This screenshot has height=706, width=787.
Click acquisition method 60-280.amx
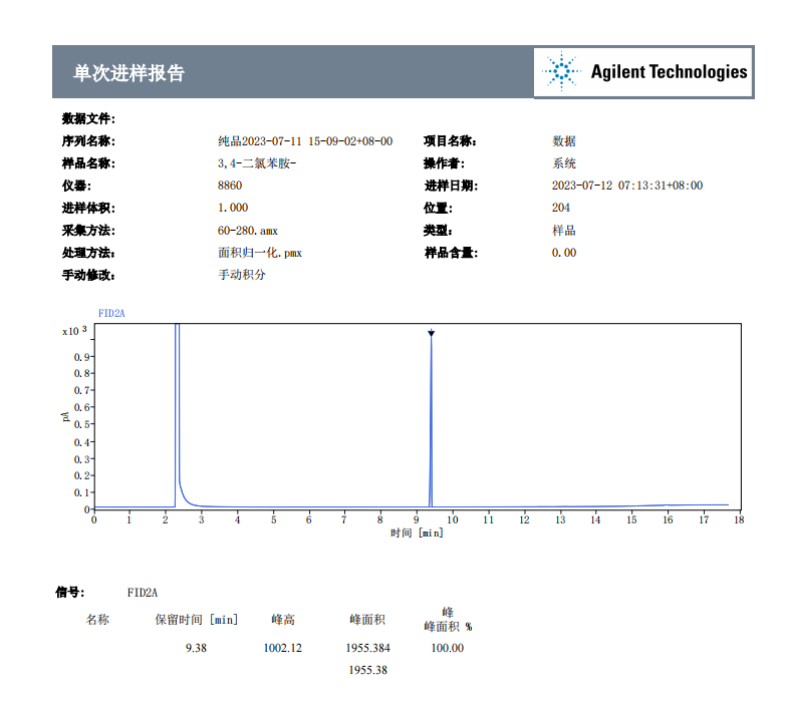(247, 230)
